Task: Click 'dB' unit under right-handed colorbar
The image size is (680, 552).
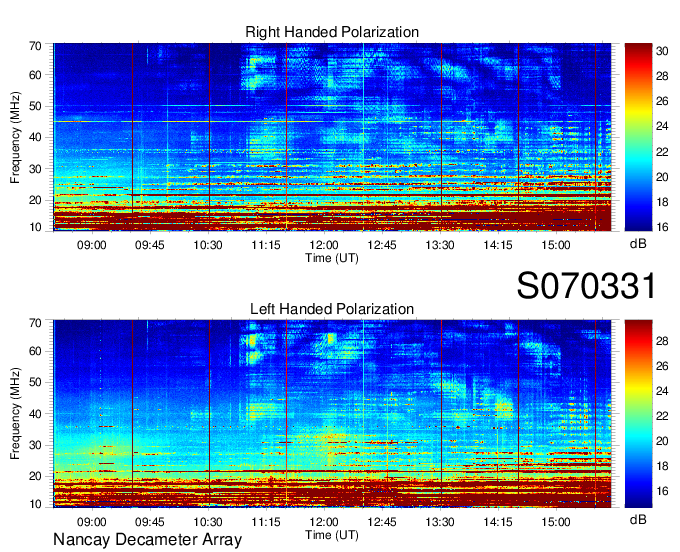Action: (x=638, y=244)
